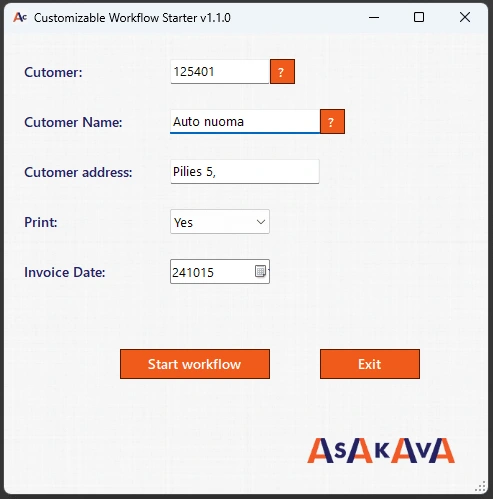
Task: Click the Asakava logo
Action: click(x=381, y=451)
